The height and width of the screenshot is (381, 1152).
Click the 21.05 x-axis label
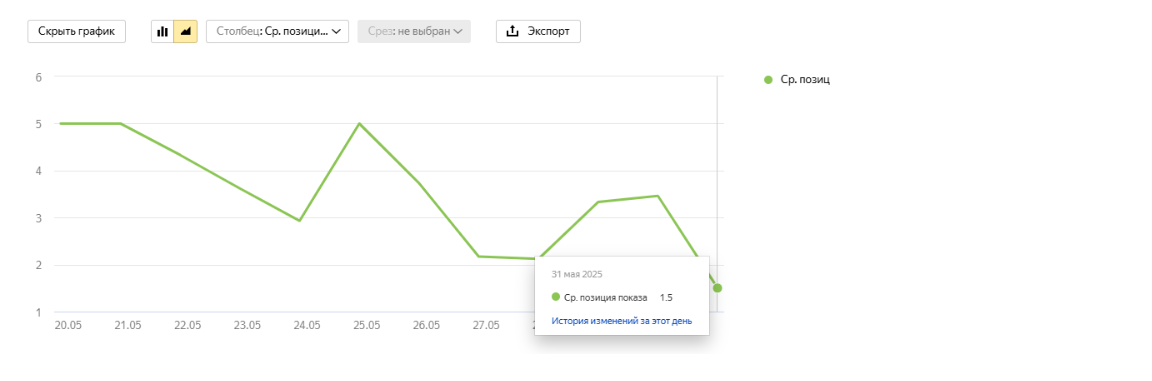(x=128, y=324)
